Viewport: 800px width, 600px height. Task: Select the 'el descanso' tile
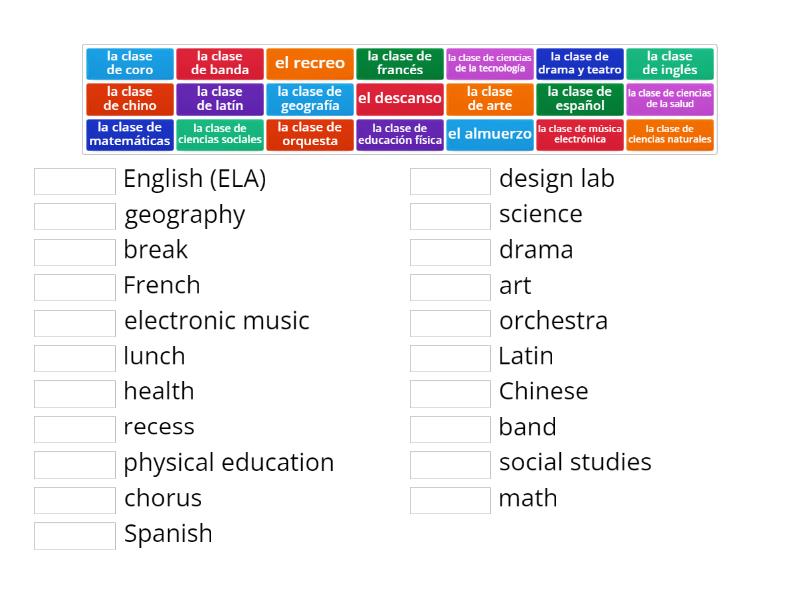pyautogui.click(x=400, y=98)
